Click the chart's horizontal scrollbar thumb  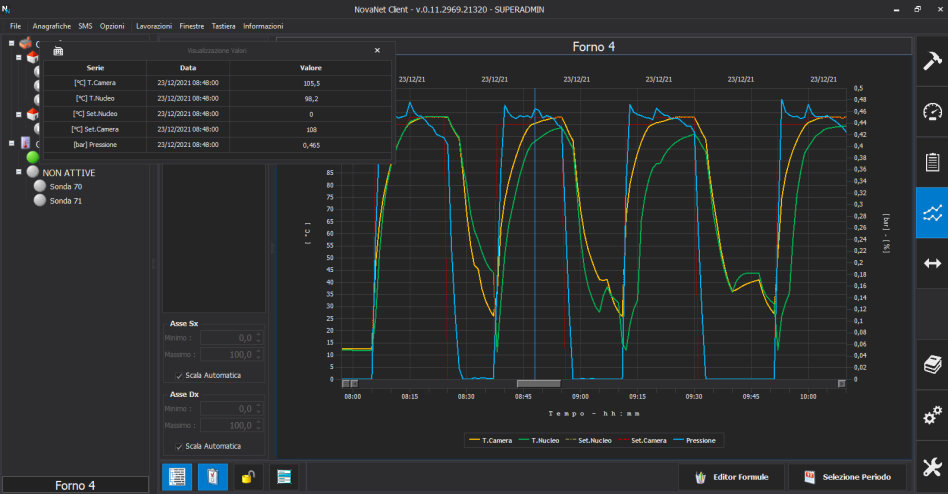[x=538, y=383]
